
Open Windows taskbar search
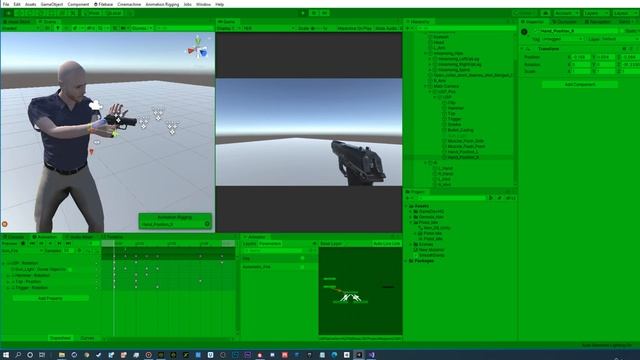[18, 355]
